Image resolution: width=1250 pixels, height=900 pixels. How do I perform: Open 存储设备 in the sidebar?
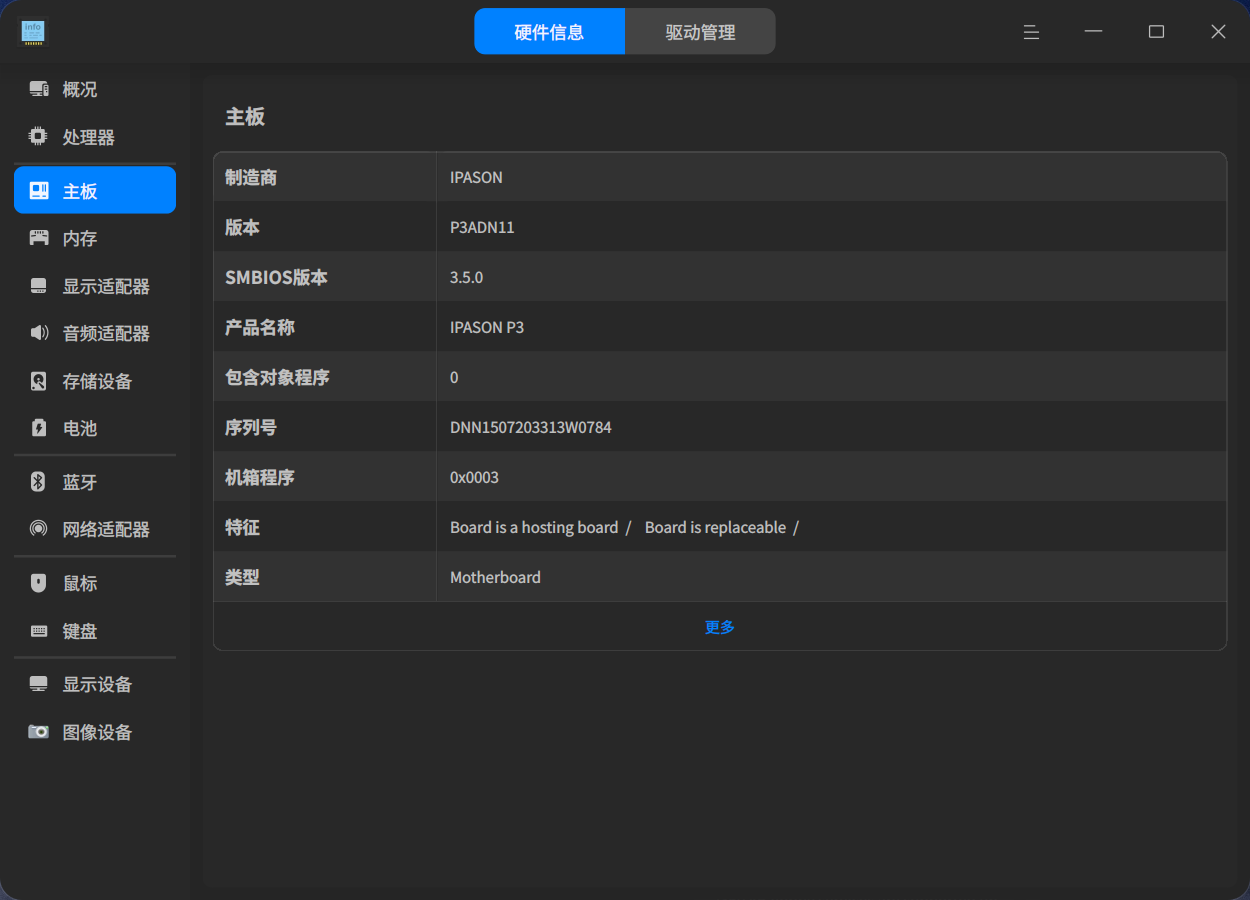[95, 381]
